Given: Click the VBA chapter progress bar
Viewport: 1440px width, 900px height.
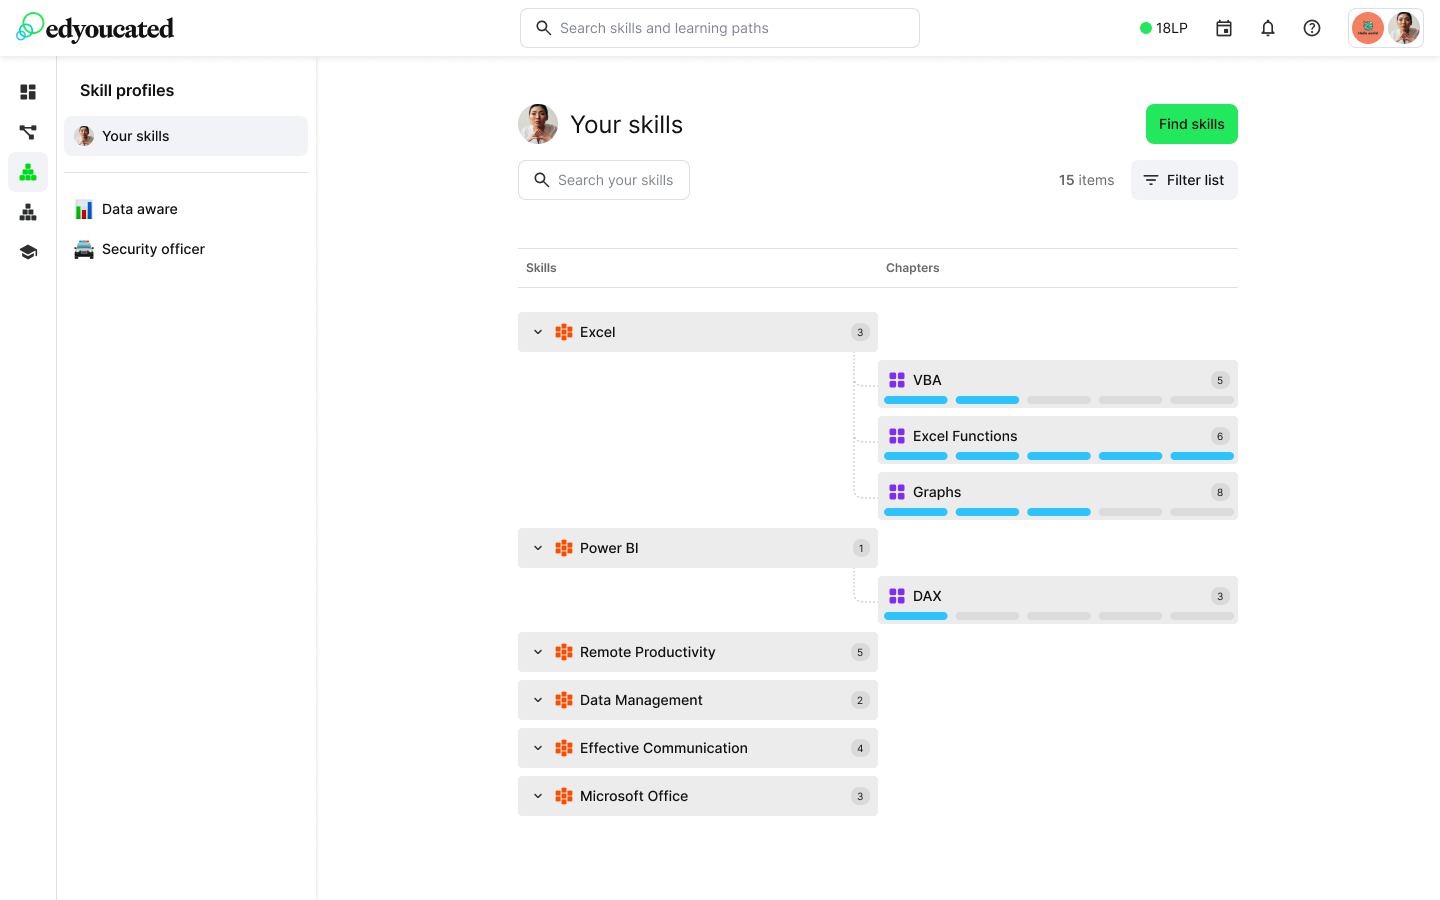Looking at the screenshot, I should click(x=1058, y=400).
